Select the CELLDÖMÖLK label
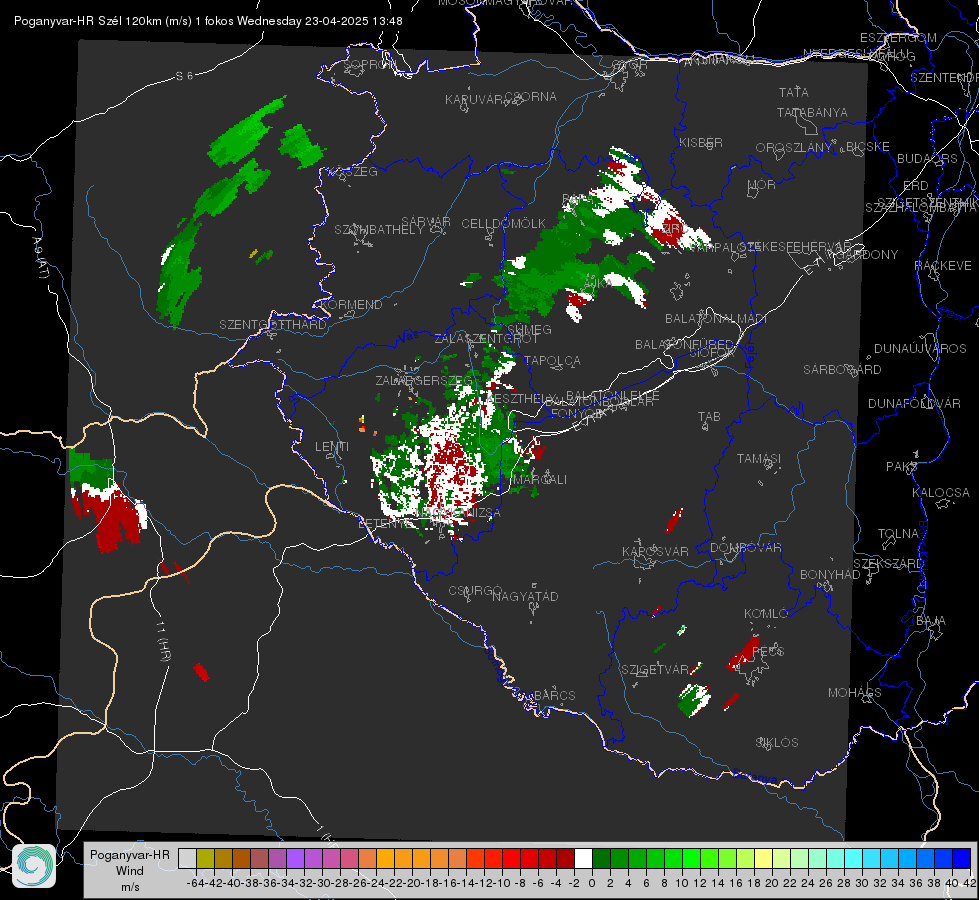This screenshot has width=979, height=900. pos(503,224)
